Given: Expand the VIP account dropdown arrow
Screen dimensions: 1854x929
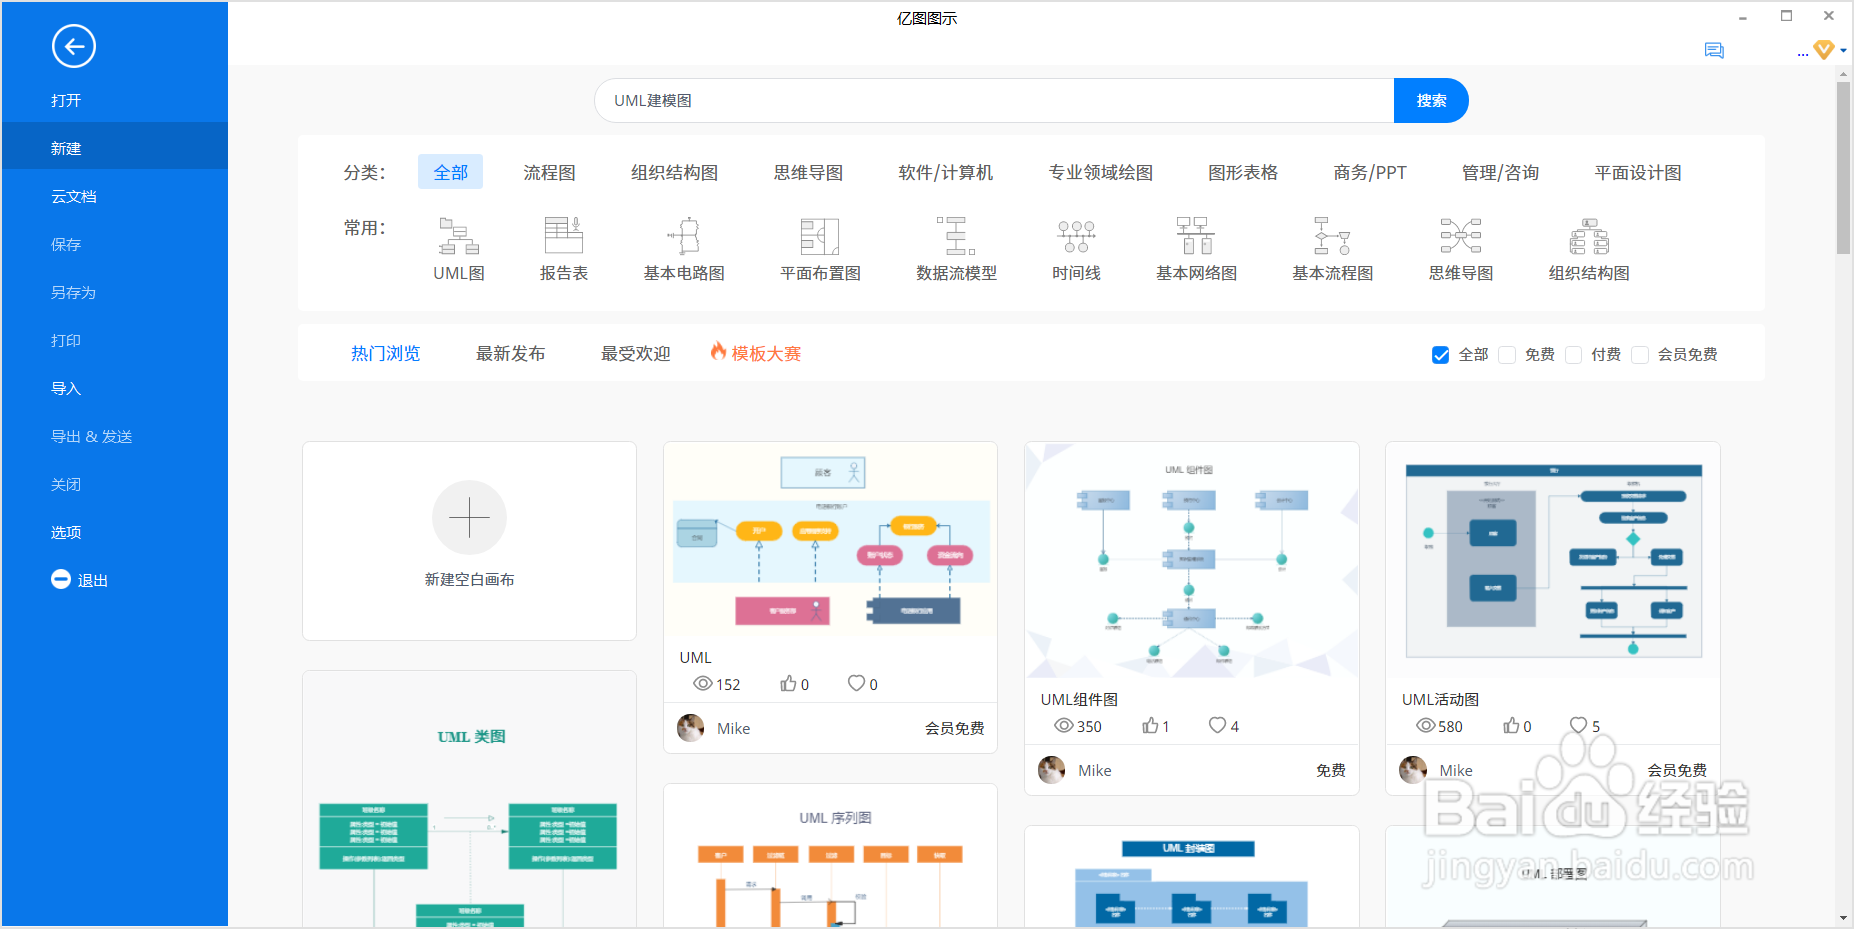Looking at the screenshot, I should pyautogui.click(x=1841, y=50).
